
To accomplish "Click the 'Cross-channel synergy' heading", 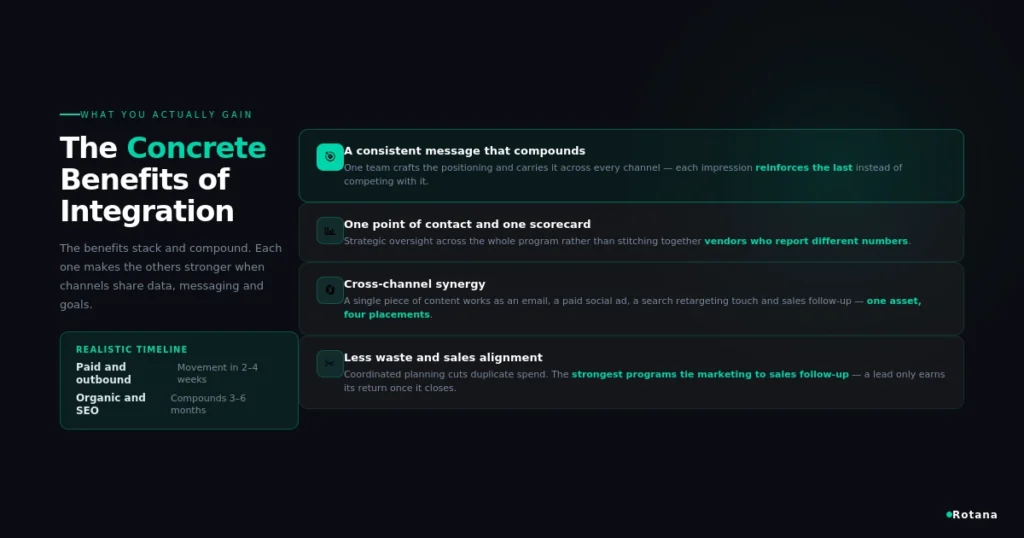I will (415, 284).
